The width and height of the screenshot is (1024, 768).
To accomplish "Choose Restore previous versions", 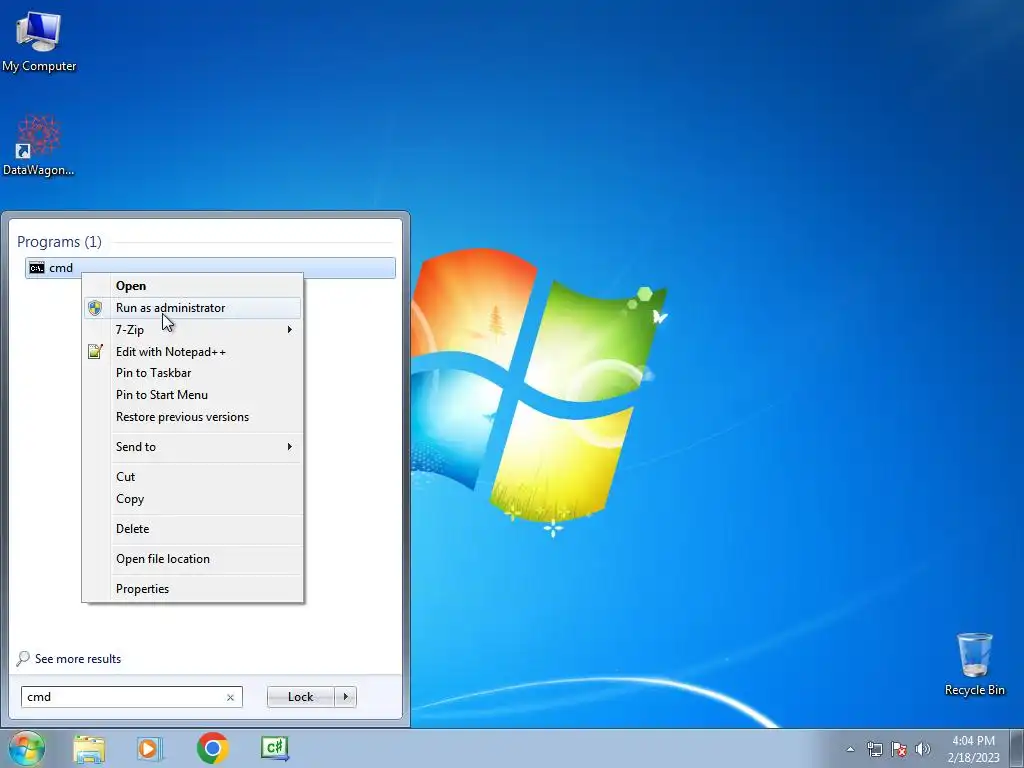I will coord(193,417).
